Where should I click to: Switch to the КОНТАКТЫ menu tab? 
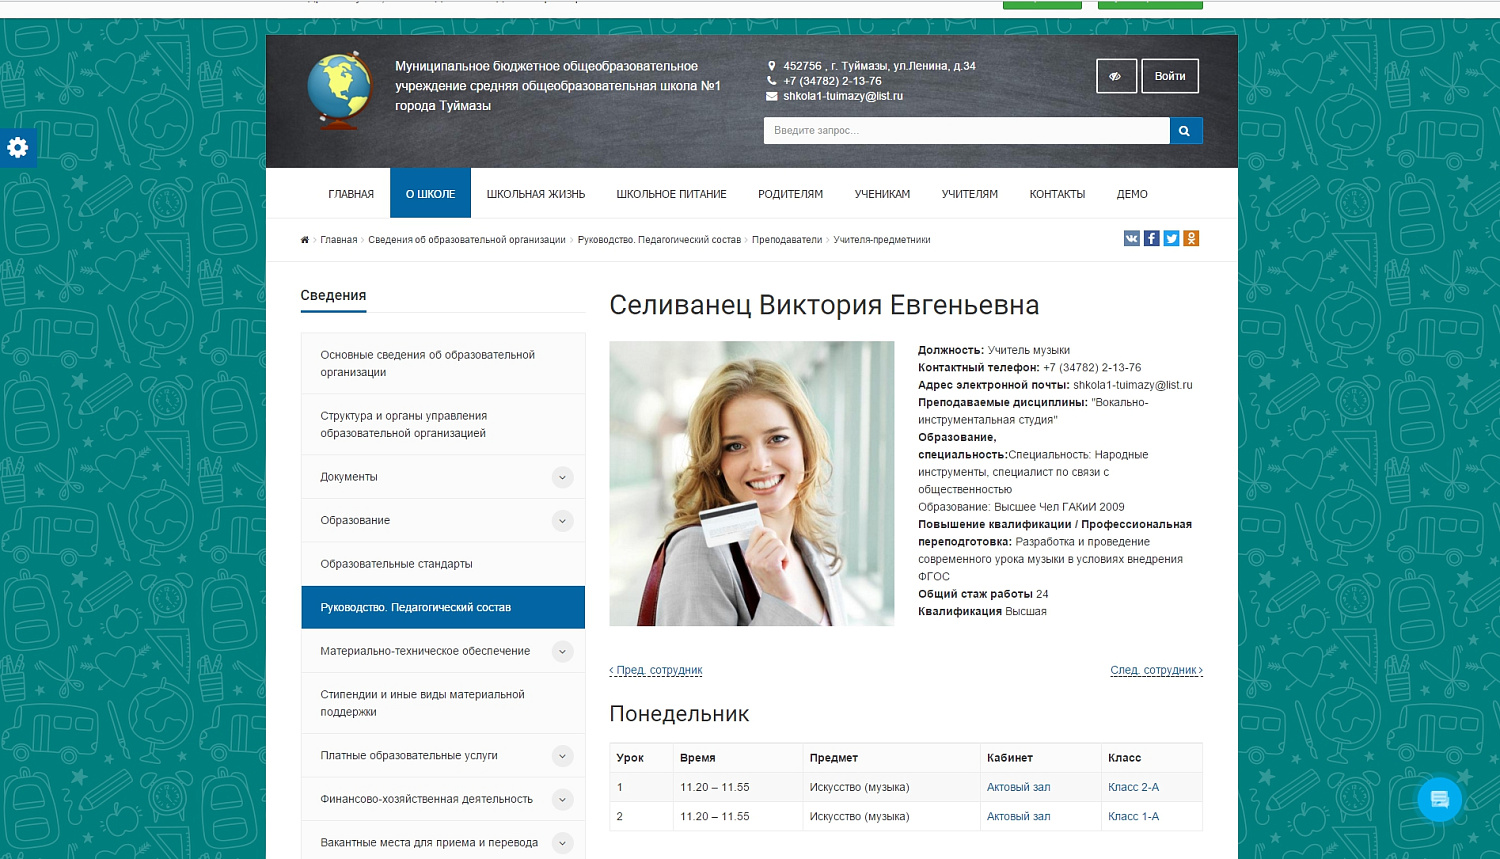point(1056,193)
